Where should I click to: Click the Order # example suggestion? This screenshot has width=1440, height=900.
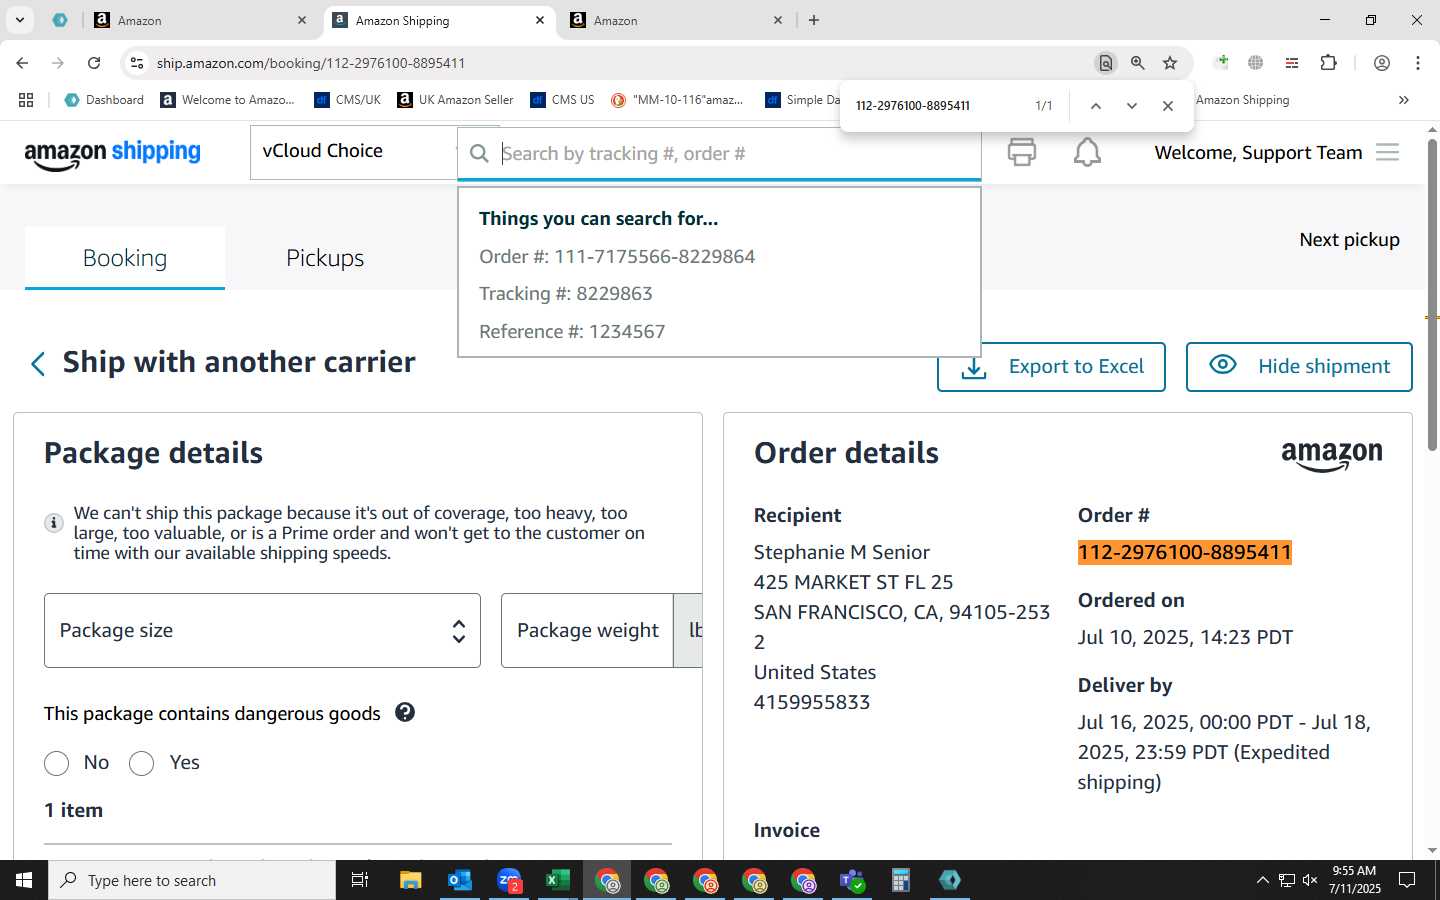coord(617,257)
